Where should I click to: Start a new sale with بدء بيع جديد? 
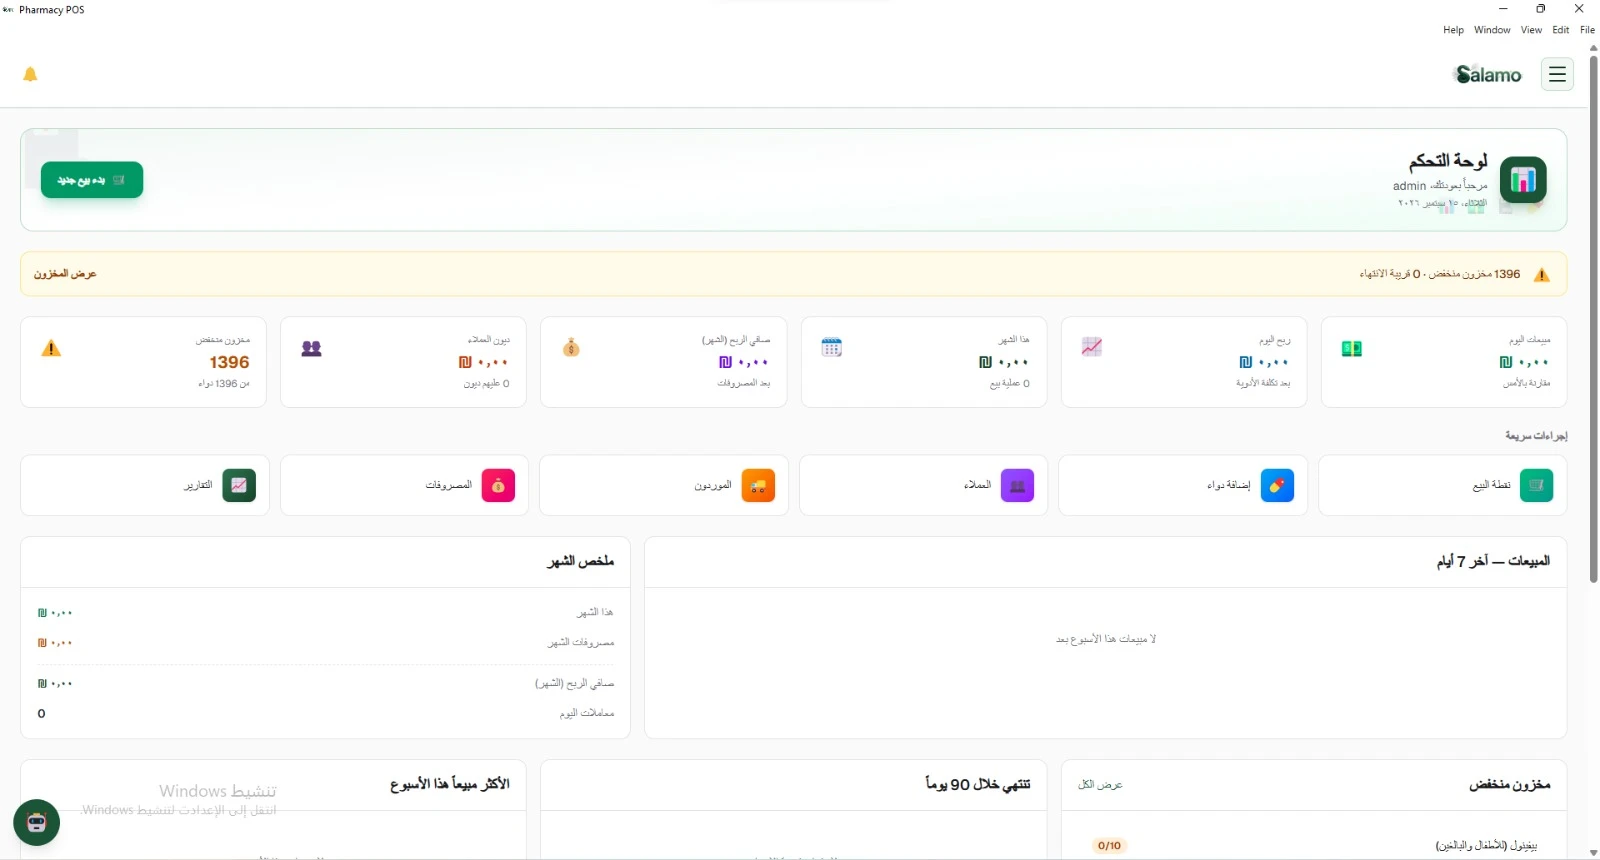point(92,180)
